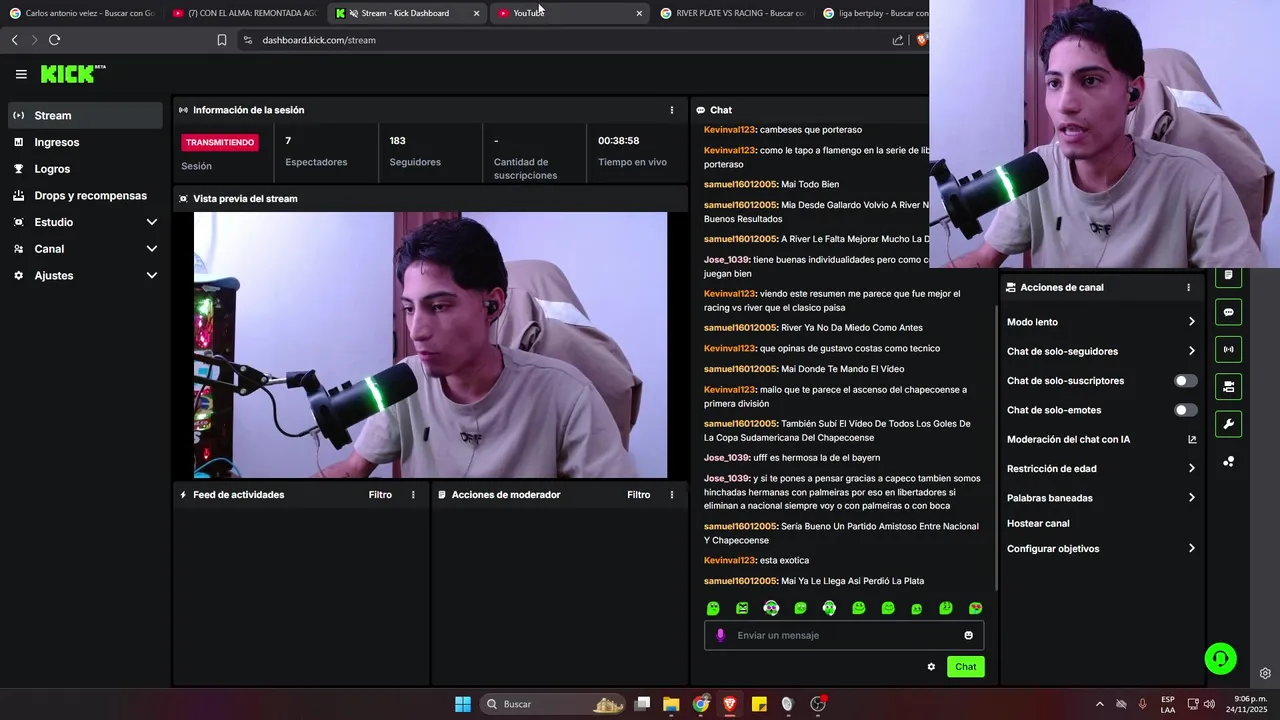This screenshot has height=720, width=1280.
Task: Open OBS Studio from taskbar
Action: point(818,704)
